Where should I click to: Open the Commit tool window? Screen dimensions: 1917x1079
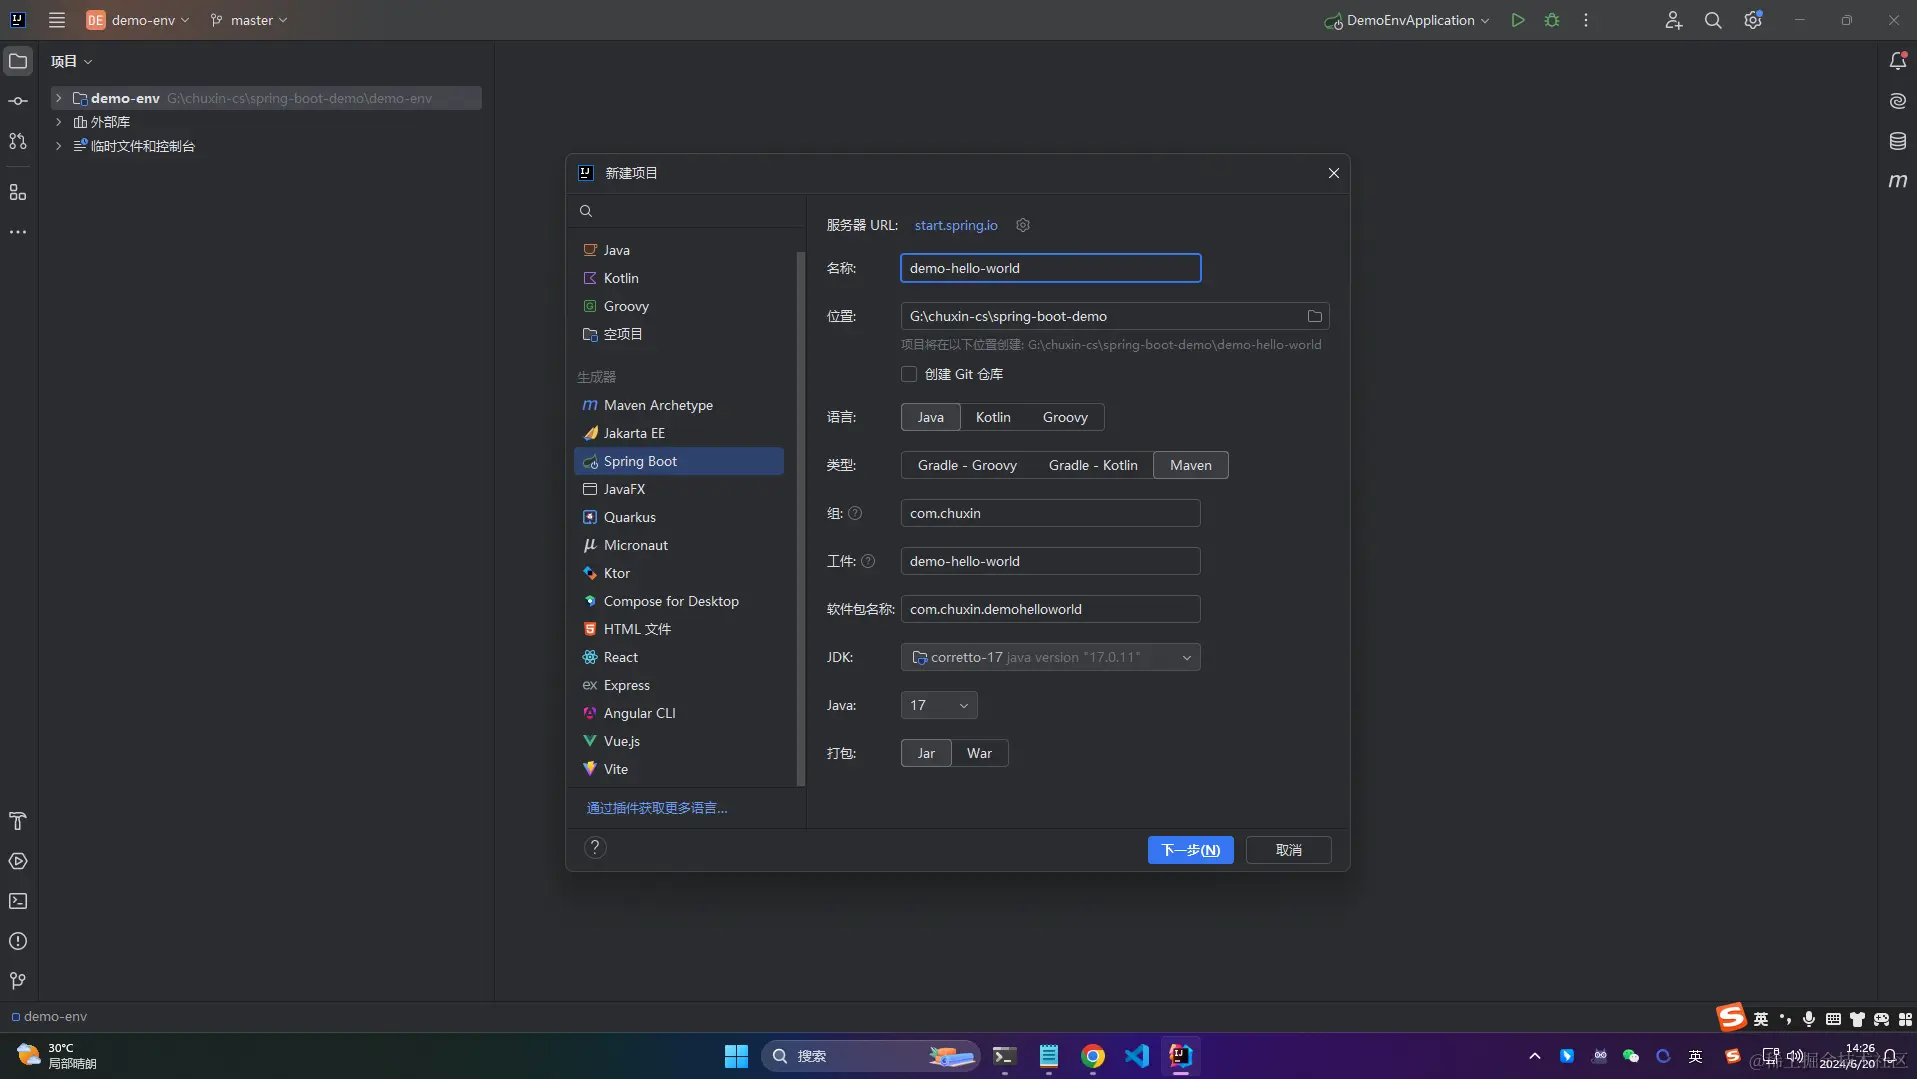[18, 101]
